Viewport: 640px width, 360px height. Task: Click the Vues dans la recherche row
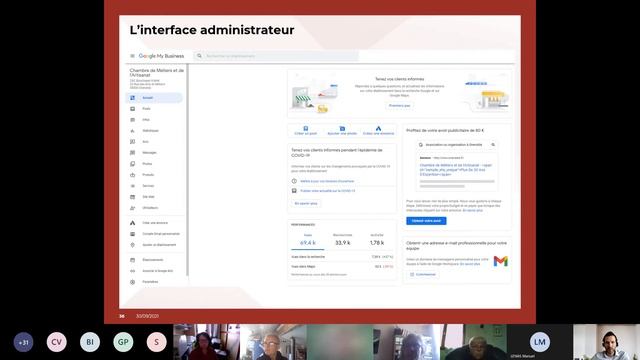[342, 257]
